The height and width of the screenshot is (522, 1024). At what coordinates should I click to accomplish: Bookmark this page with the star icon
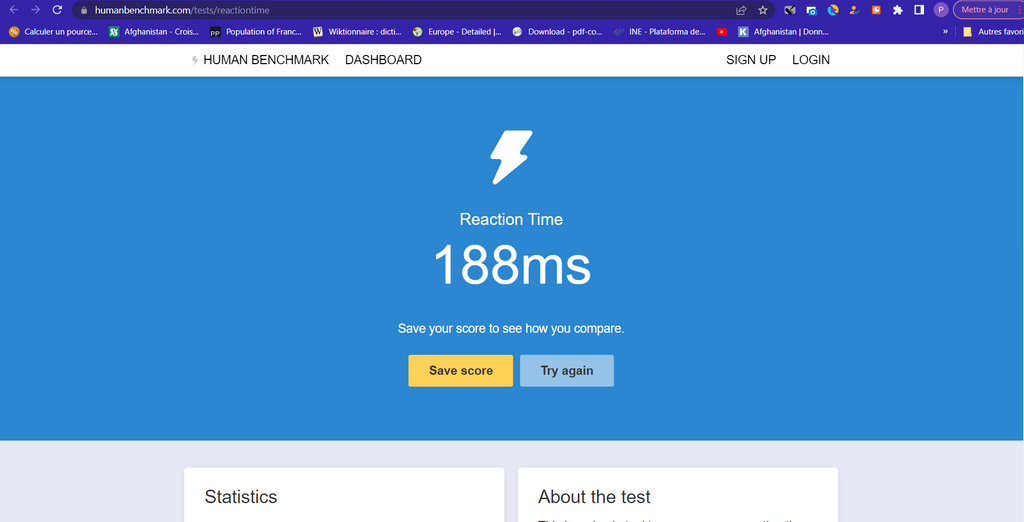pos(763,10)
